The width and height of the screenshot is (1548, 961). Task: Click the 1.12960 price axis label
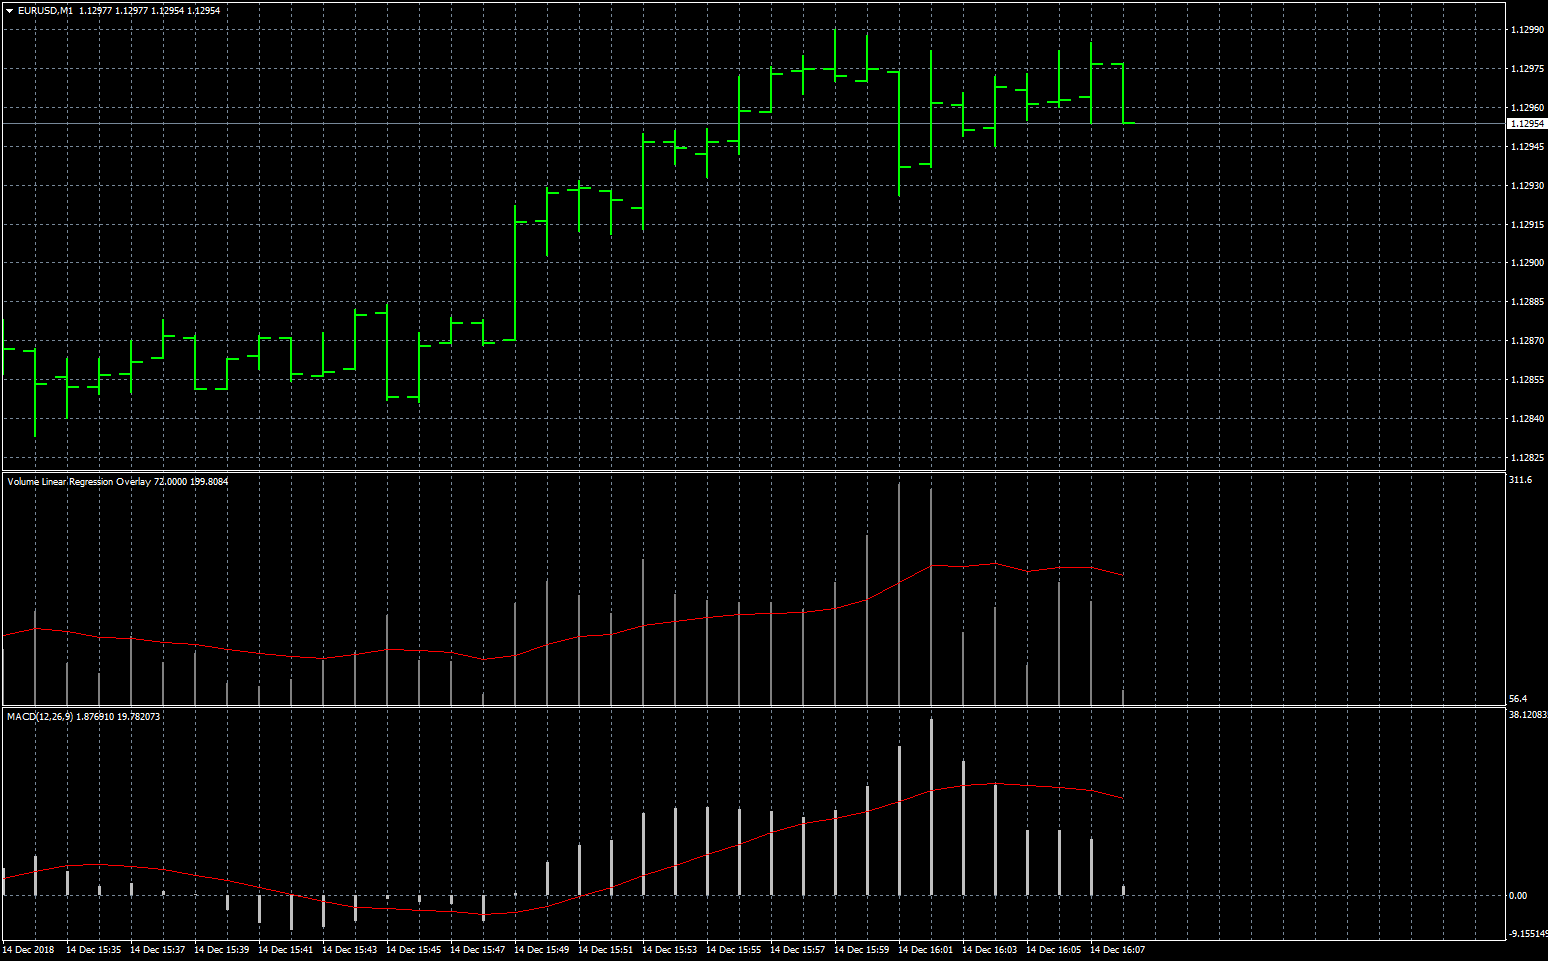1527,108
